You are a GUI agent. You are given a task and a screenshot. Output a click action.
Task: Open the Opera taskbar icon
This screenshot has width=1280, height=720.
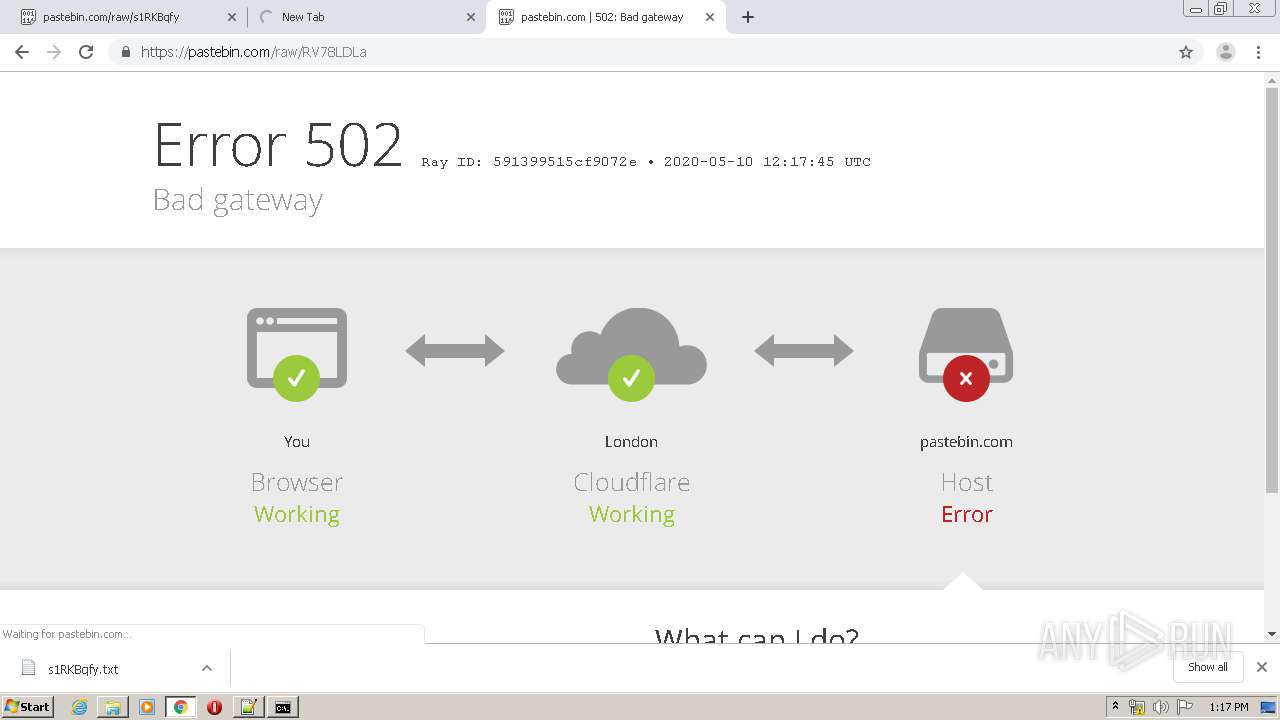click(x=214, y=707)
